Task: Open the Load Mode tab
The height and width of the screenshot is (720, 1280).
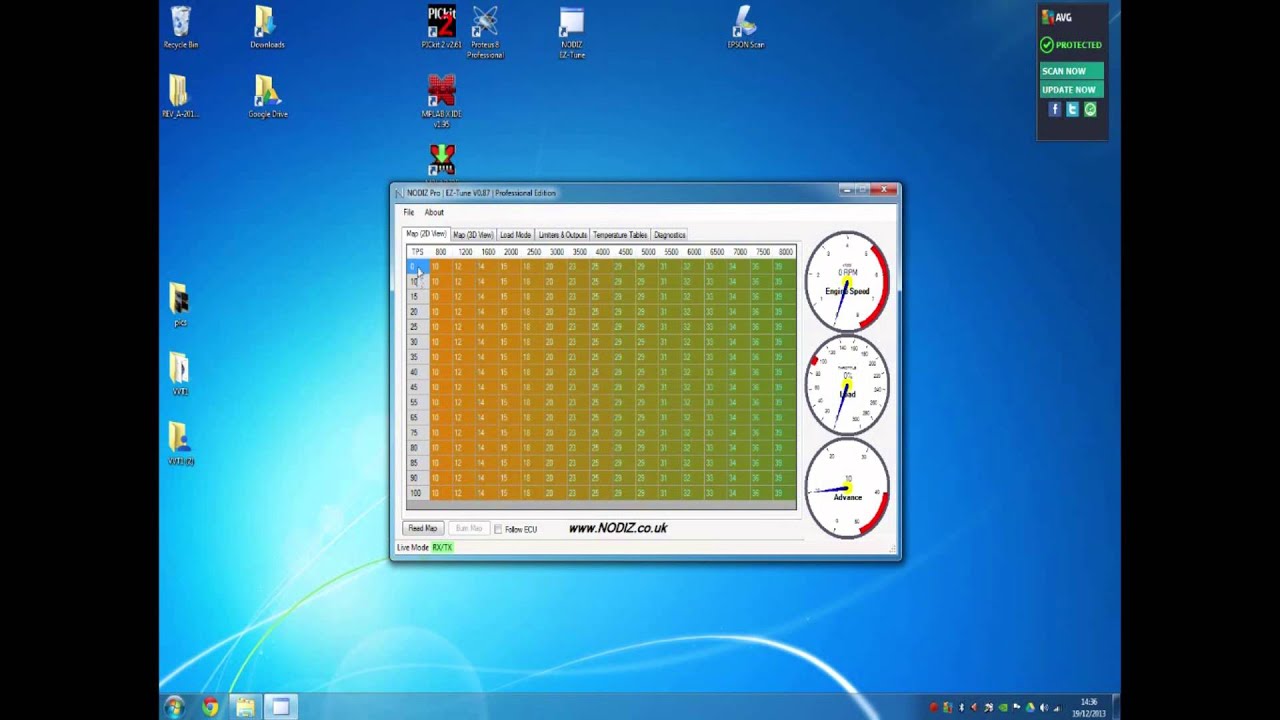Action: click(x=515, y=235)
